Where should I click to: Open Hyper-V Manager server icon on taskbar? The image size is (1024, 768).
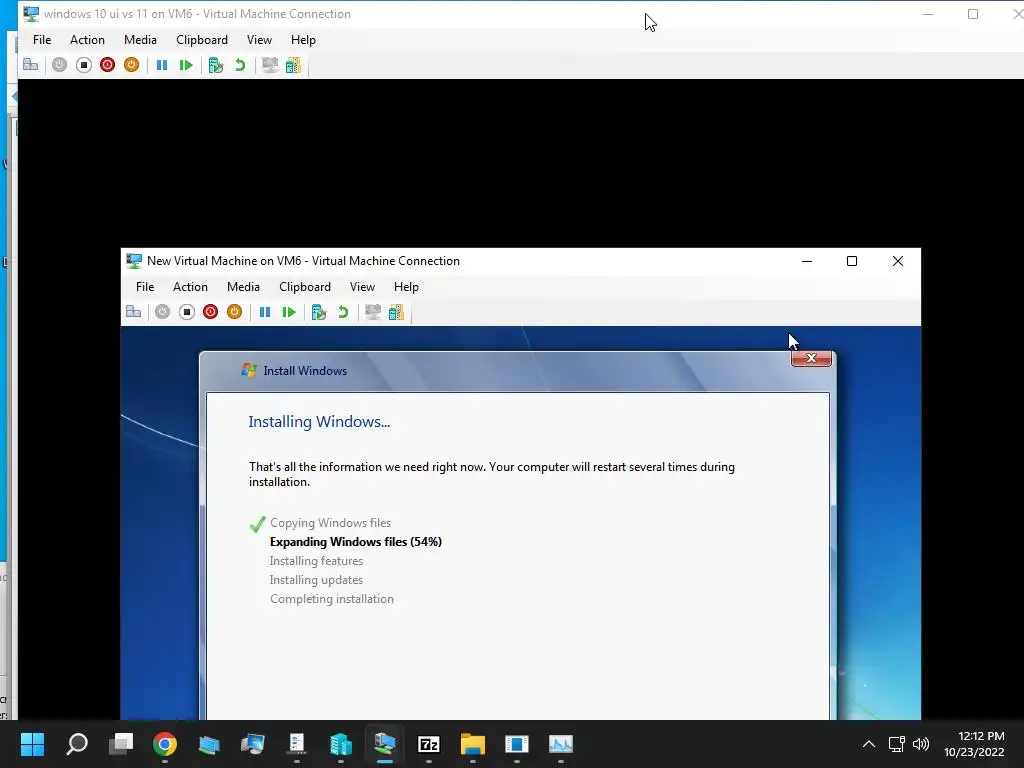pyautogui.click(x=341, y=743)
